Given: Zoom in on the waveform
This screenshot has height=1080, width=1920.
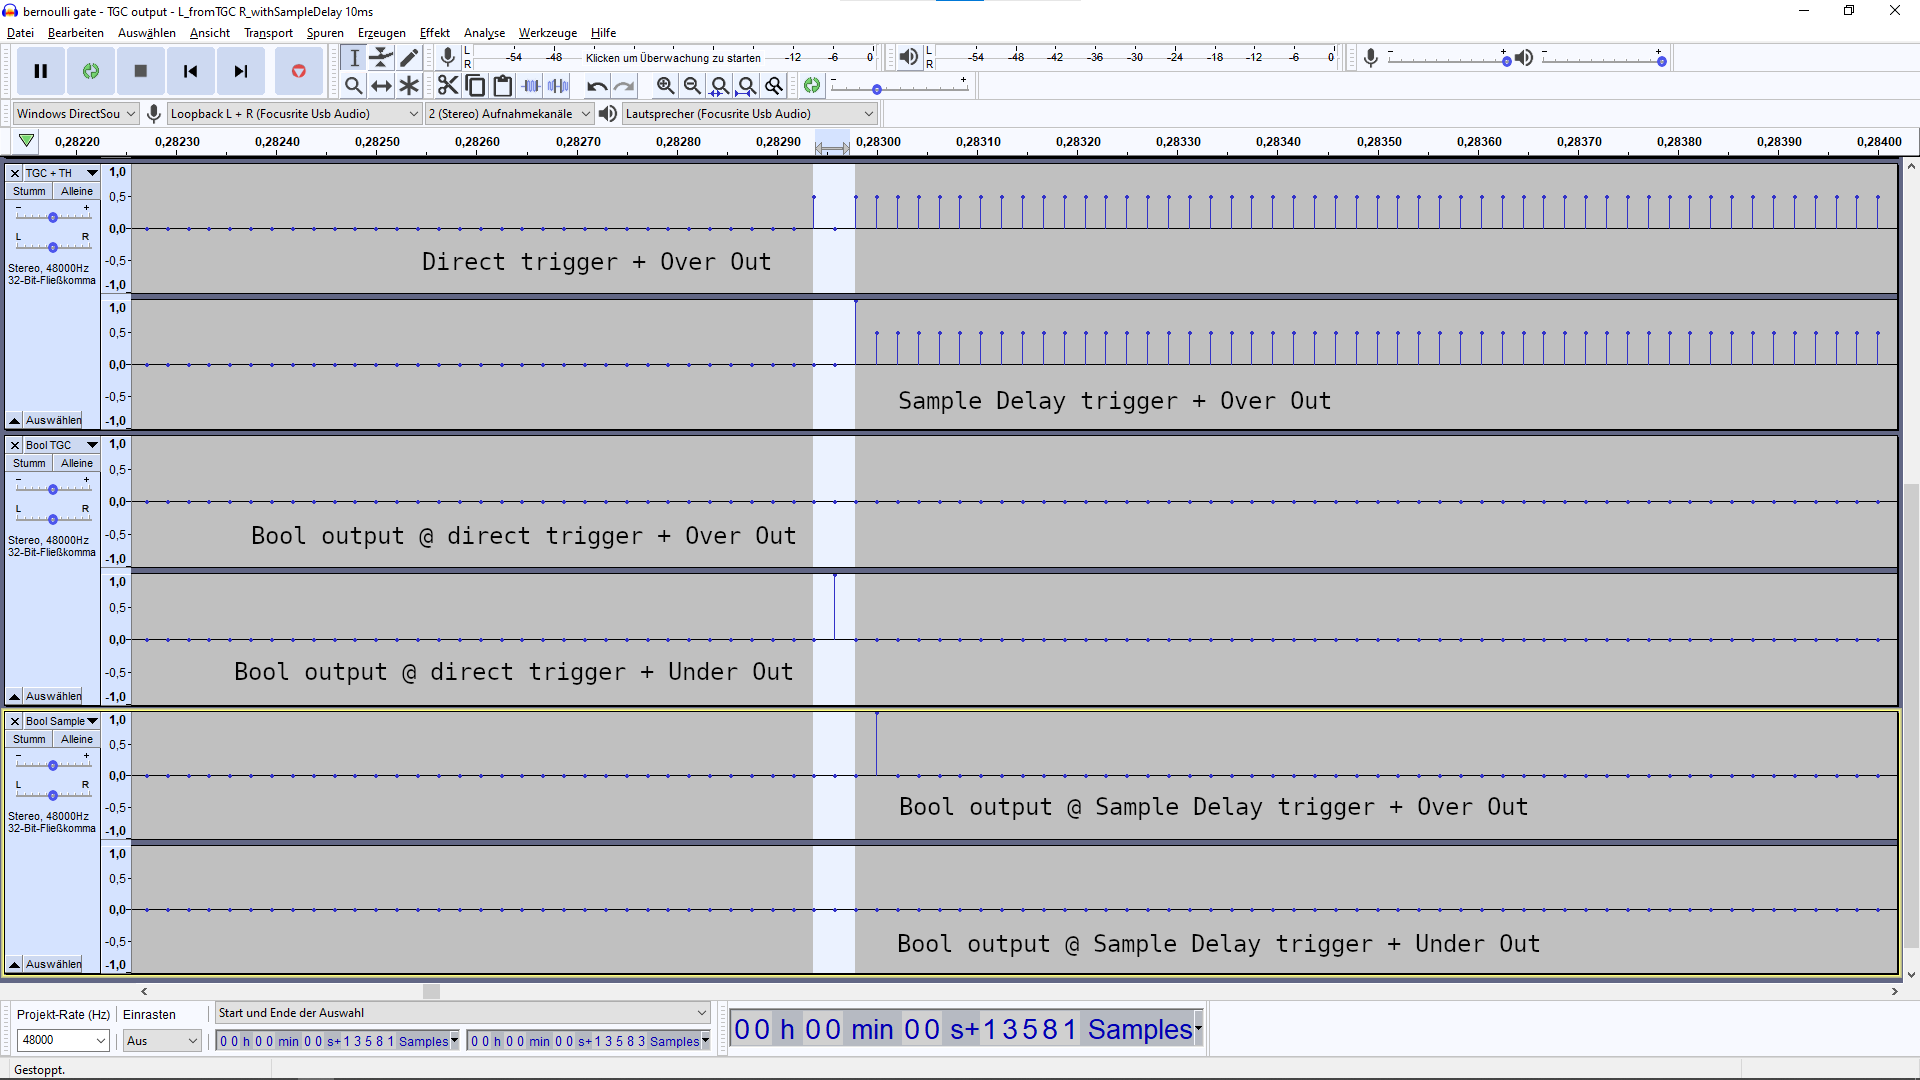Looking at the screenshot, I should (x=665, y=85).
